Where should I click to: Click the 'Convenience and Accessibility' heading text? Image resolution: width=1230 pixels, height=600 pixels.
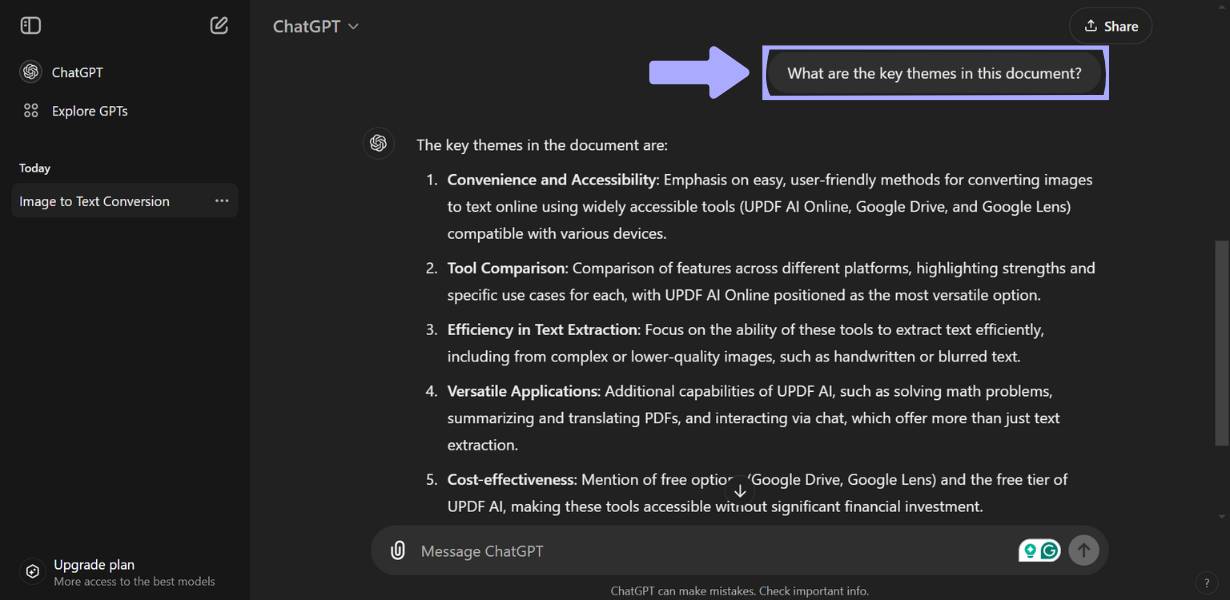[x=551, y=180]
